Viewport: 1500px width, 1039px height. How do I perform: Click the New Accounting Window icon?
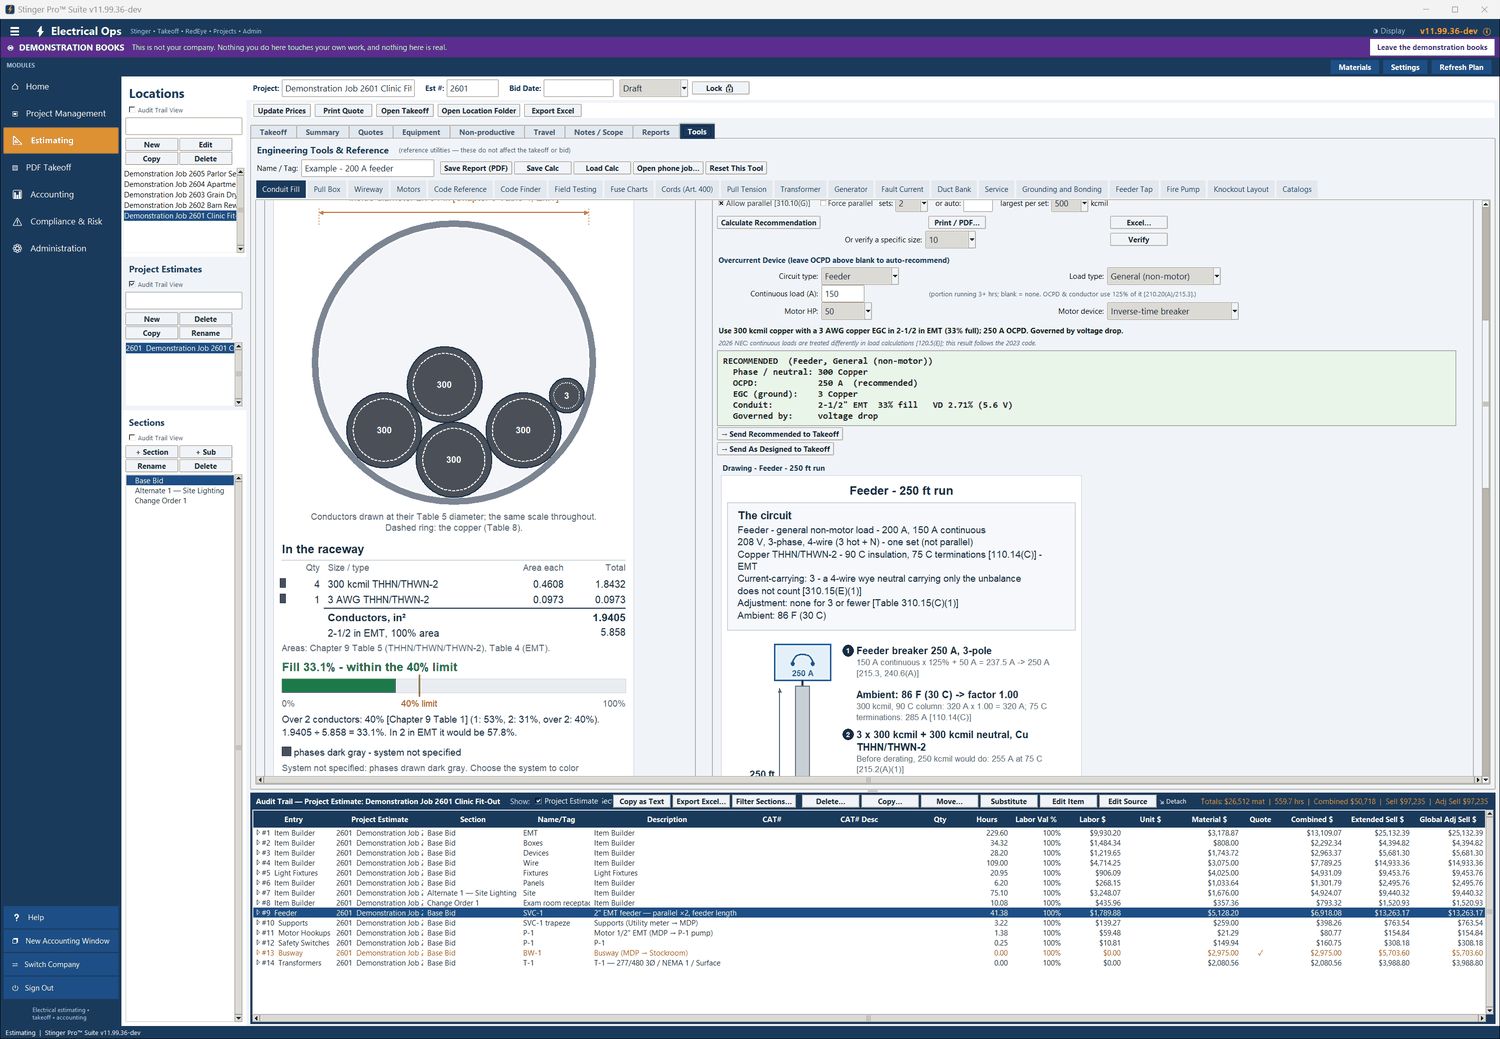[x=15, y=941]
